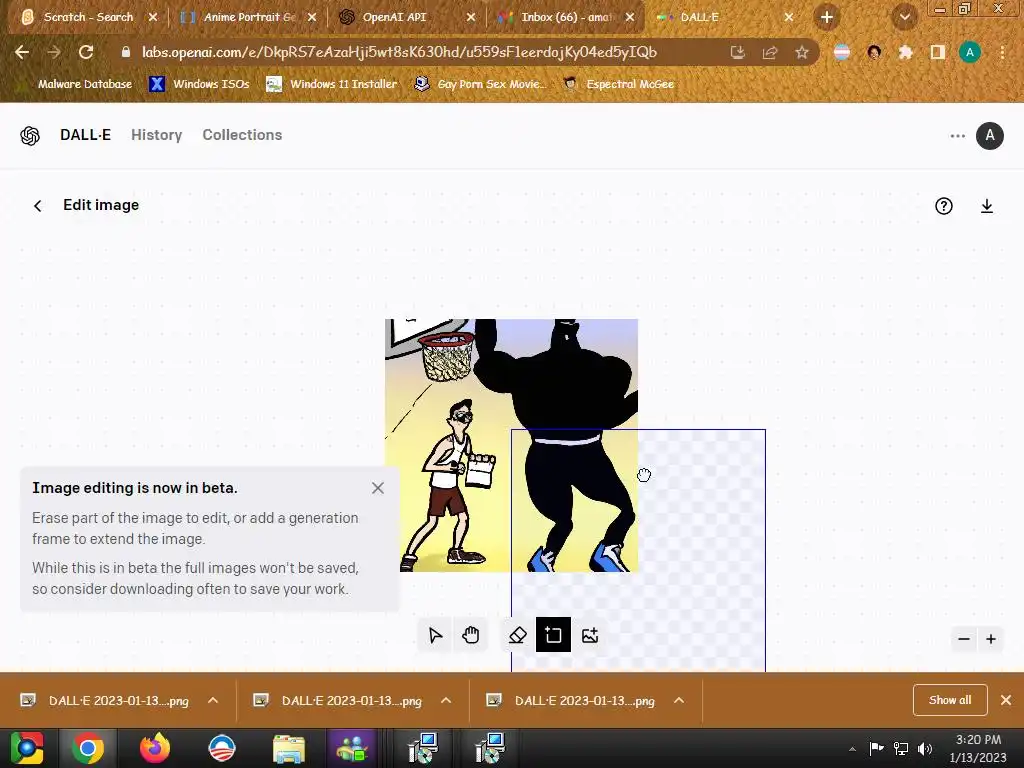The height and width of the screenshot is (768, 1024).
Task: Focus the labs.openai.com address bar
Action: pyautogui.click(x=400, y=52)
